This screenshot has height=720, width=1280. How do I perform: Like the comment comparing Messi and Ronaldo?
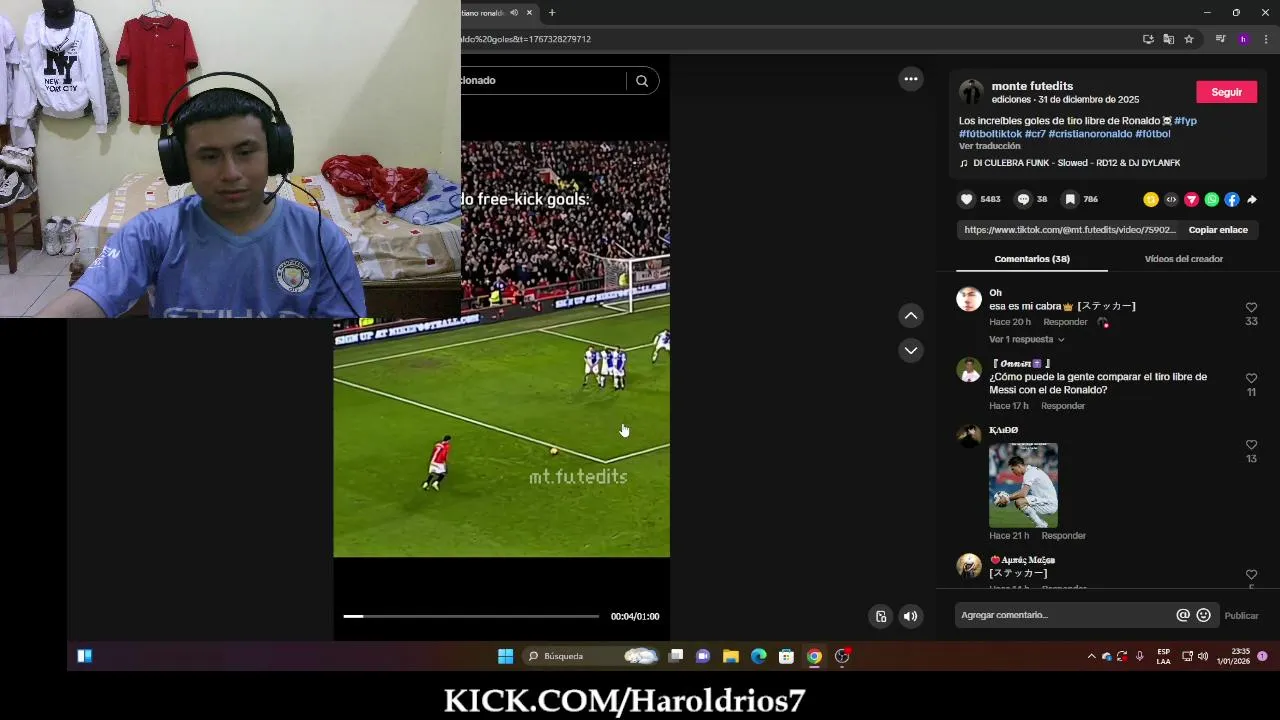pyautogui.click(x=1251, y=378)
